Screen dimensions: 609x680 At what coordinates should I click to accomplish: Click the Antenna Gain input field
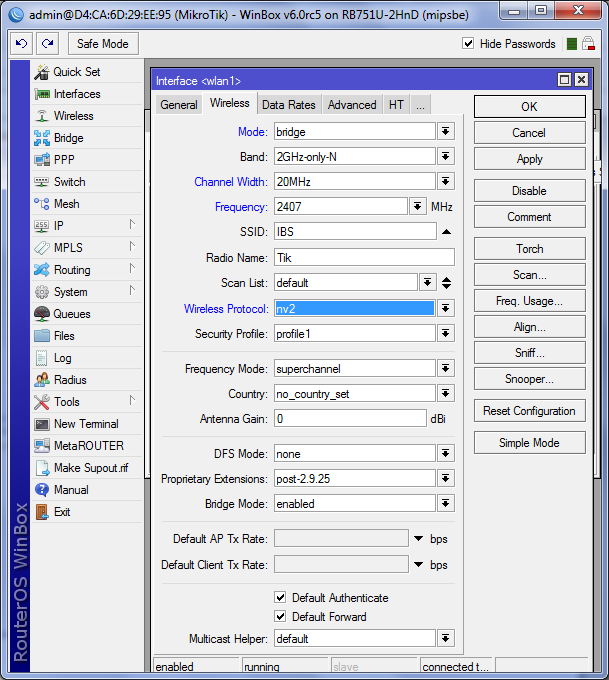350,419
